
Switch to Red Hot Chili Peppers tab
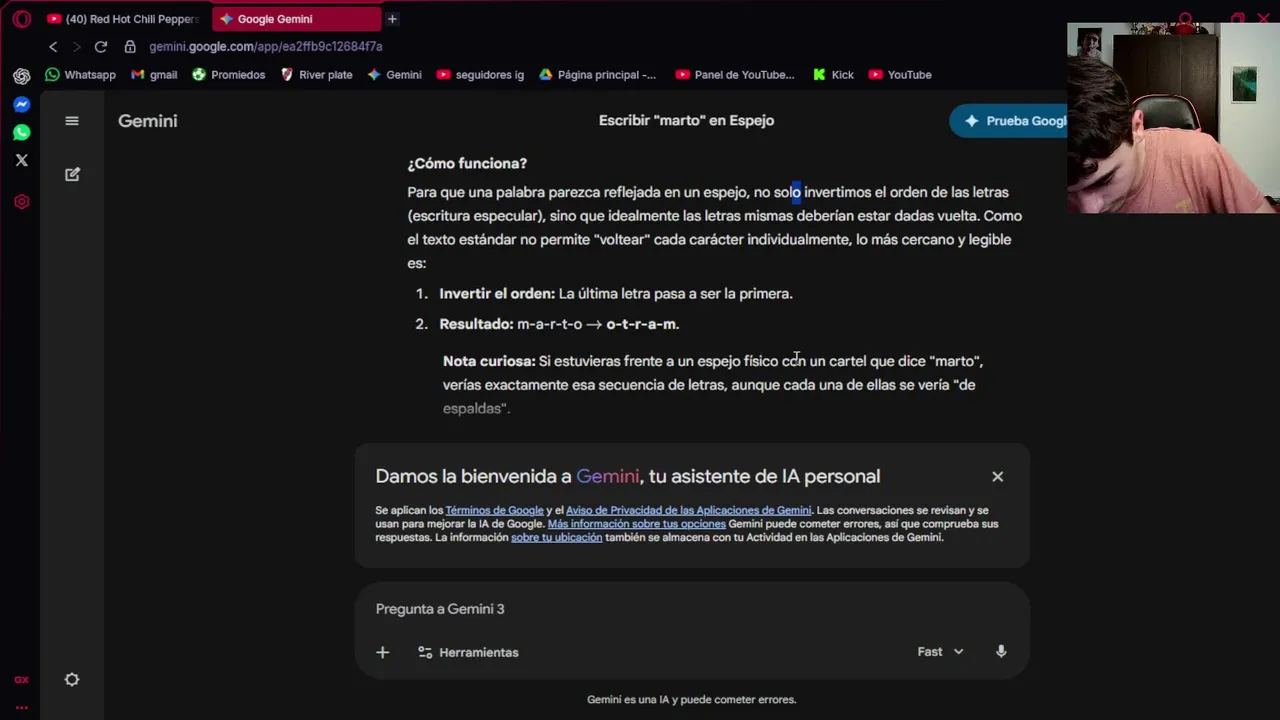(124, 19)
